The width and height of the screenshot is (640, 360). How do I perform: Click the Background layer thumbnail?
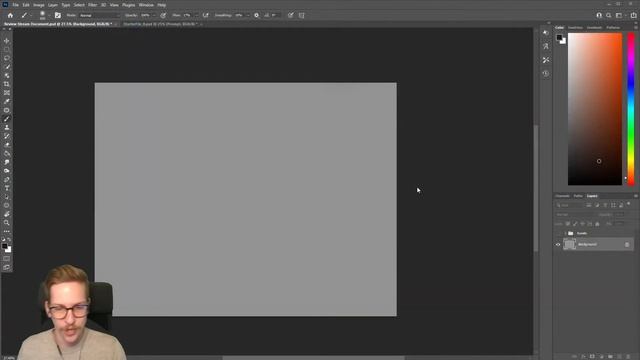tap(569, 244)
